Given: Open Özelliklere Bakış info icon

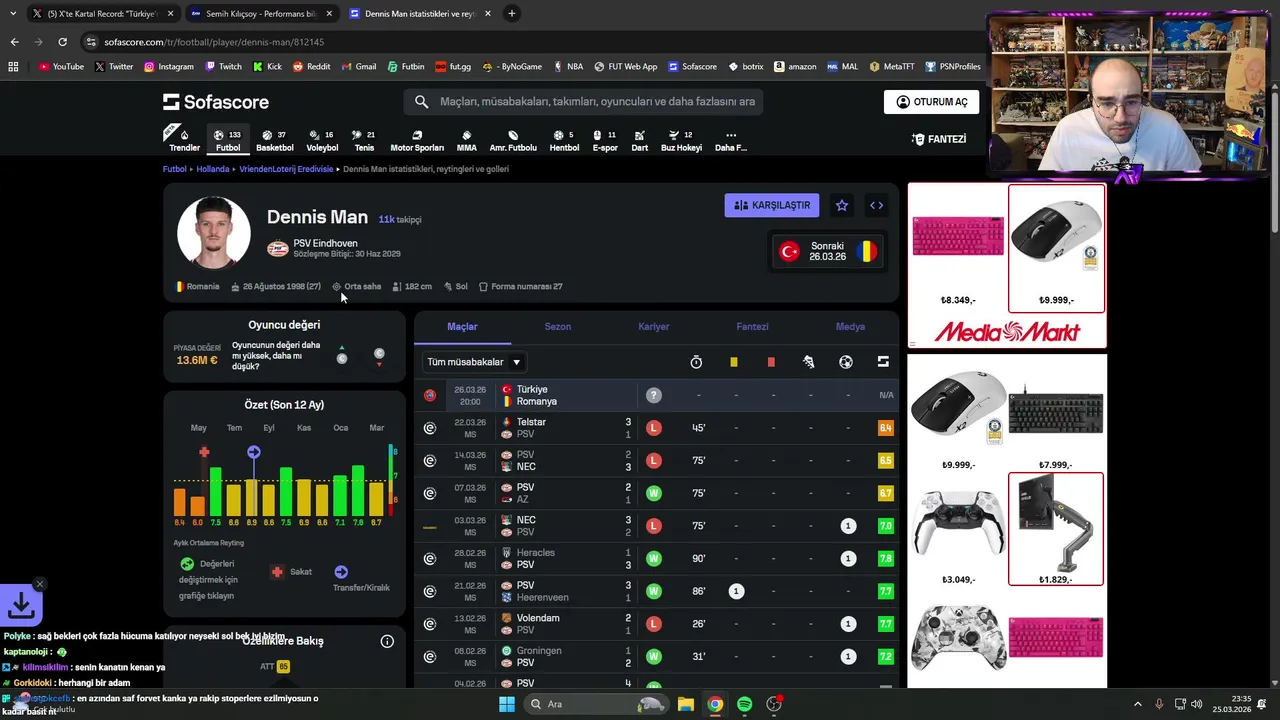Looking at the screenshot, I should 387,641.
